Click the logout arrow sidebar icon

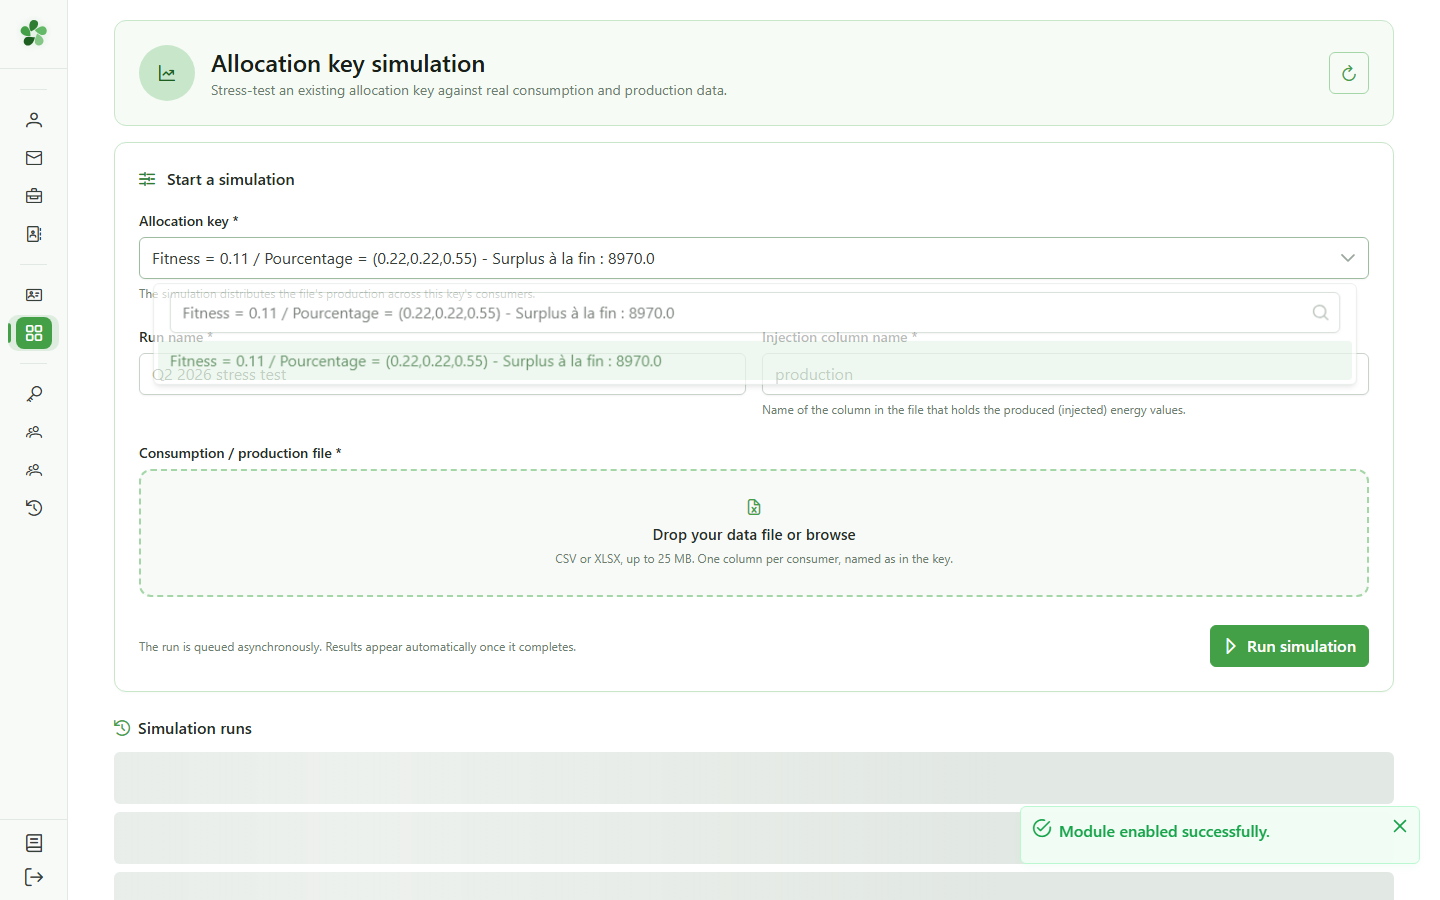tap(34, 877)
